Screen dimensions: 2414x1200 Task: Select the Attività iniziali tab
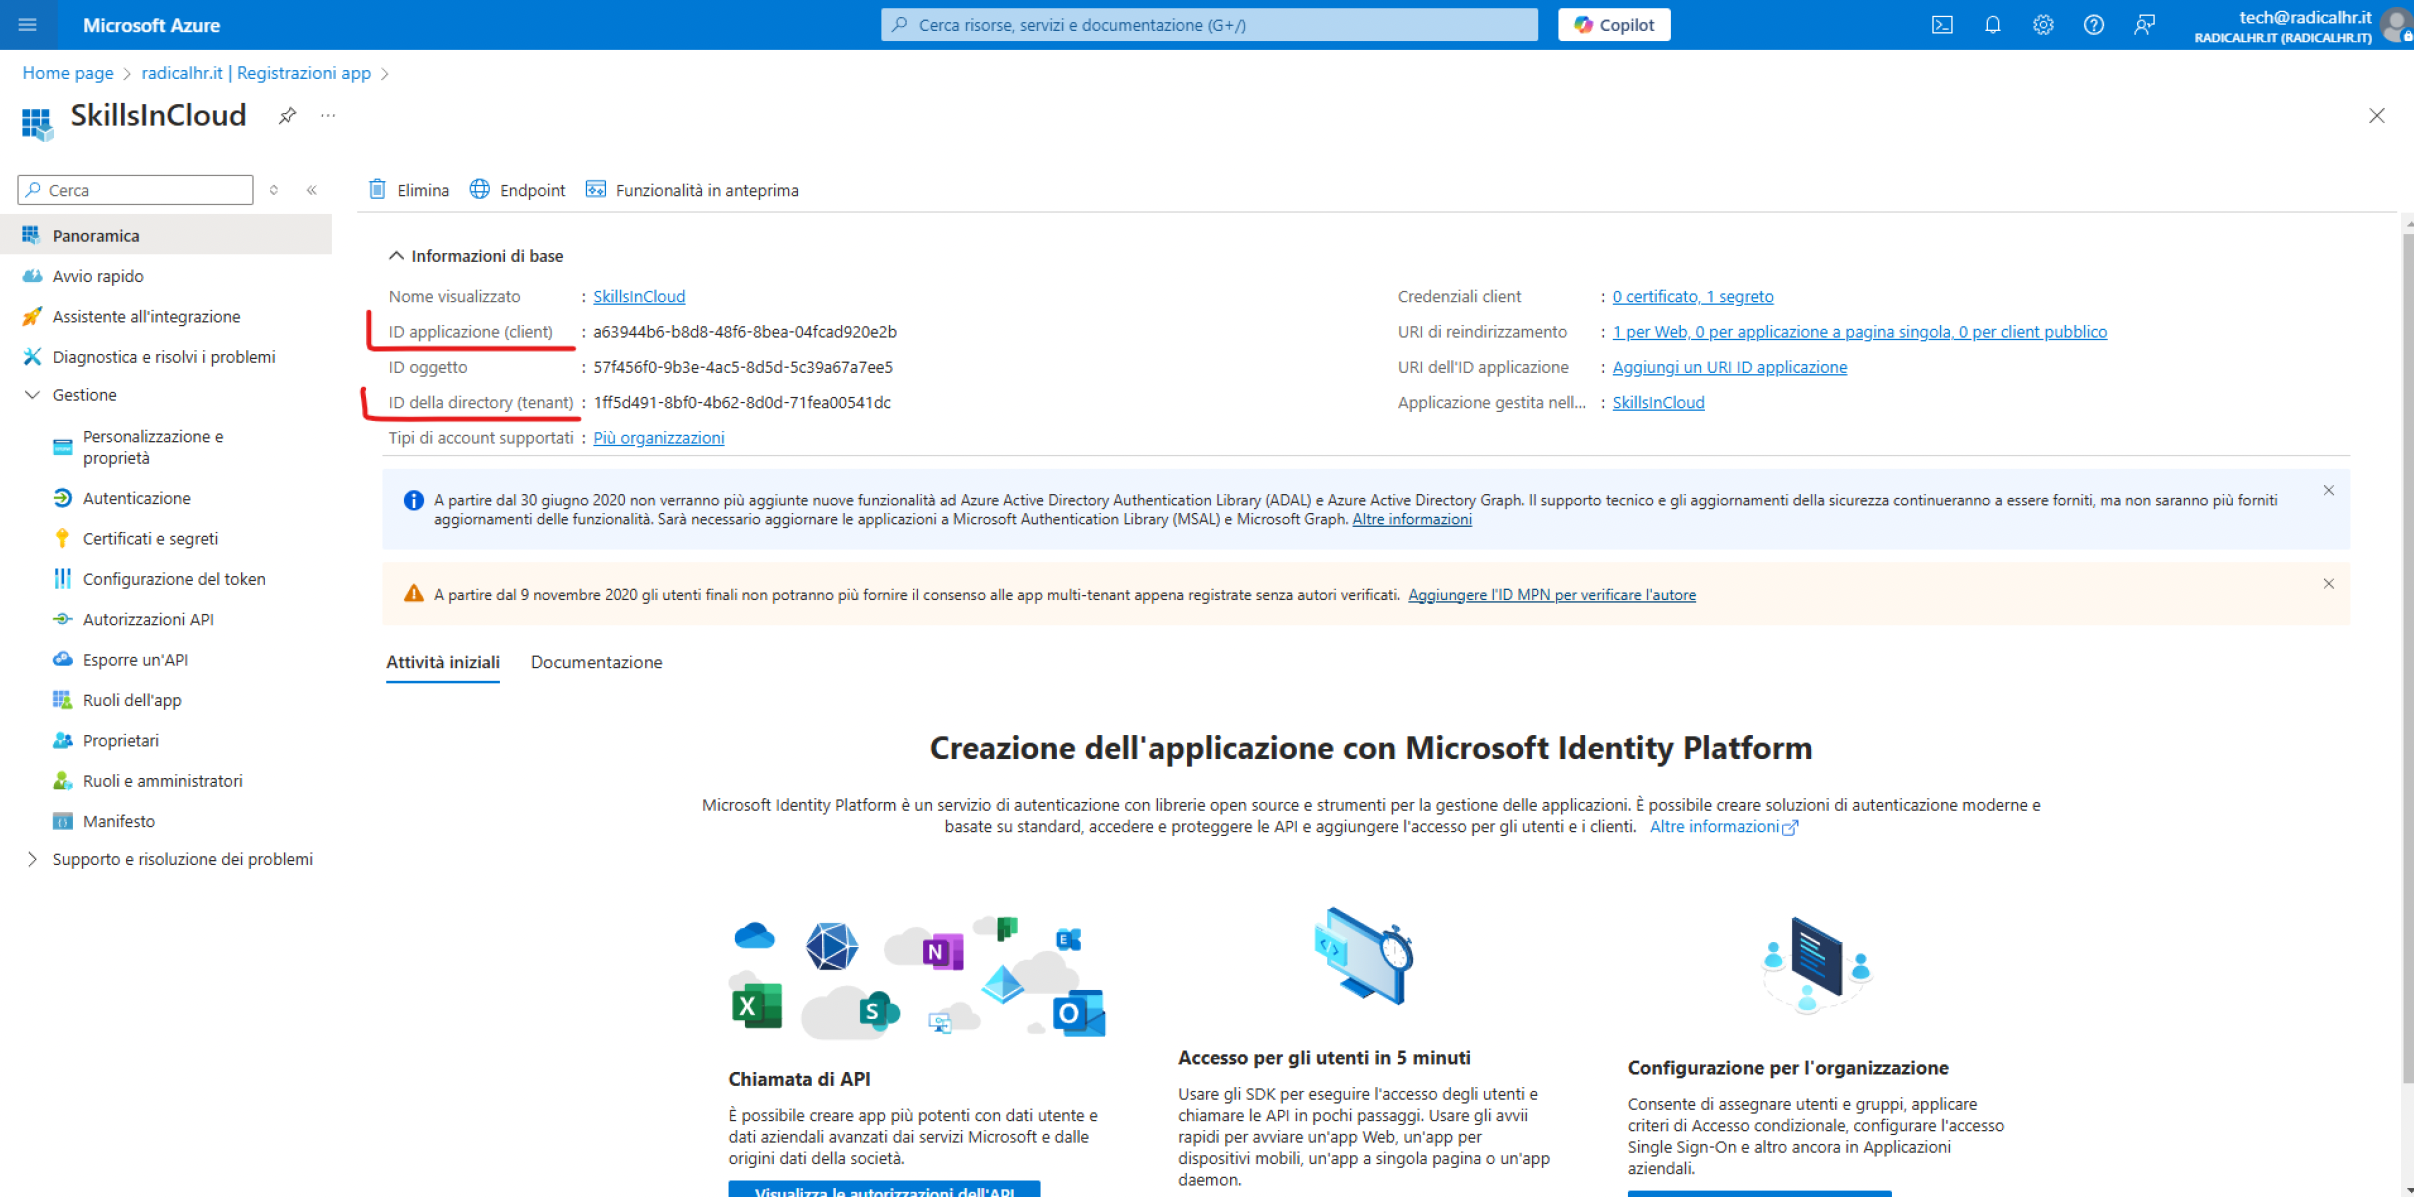pos(443,663)
